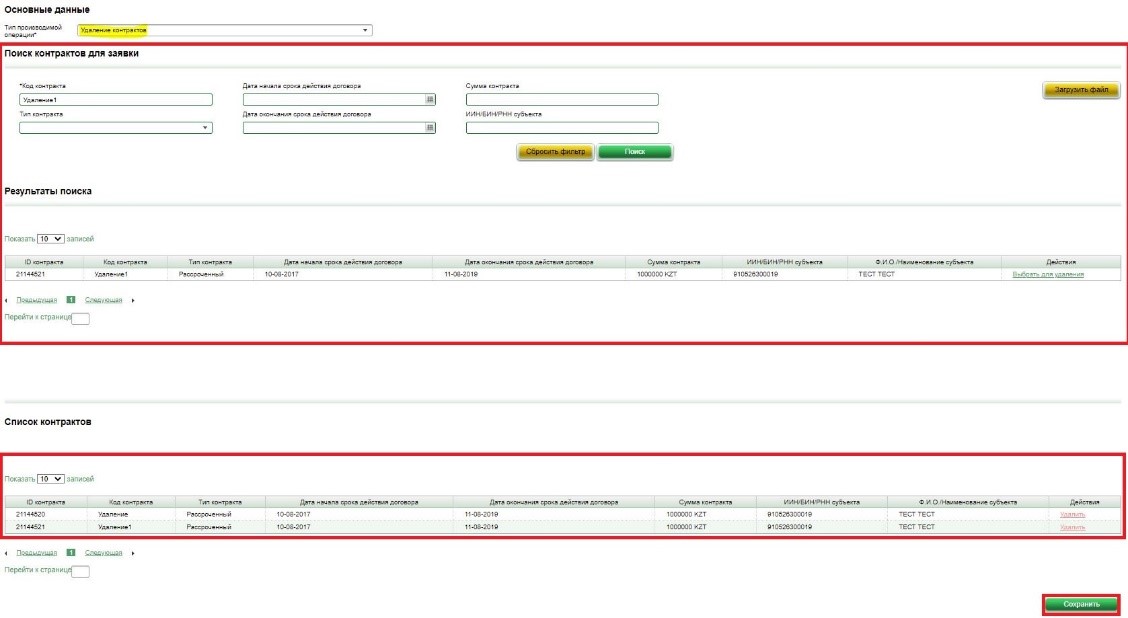Change records-per-page selector in Результаты поиска
Viewport: 1128px width, 618px height.
click(51, 239)
